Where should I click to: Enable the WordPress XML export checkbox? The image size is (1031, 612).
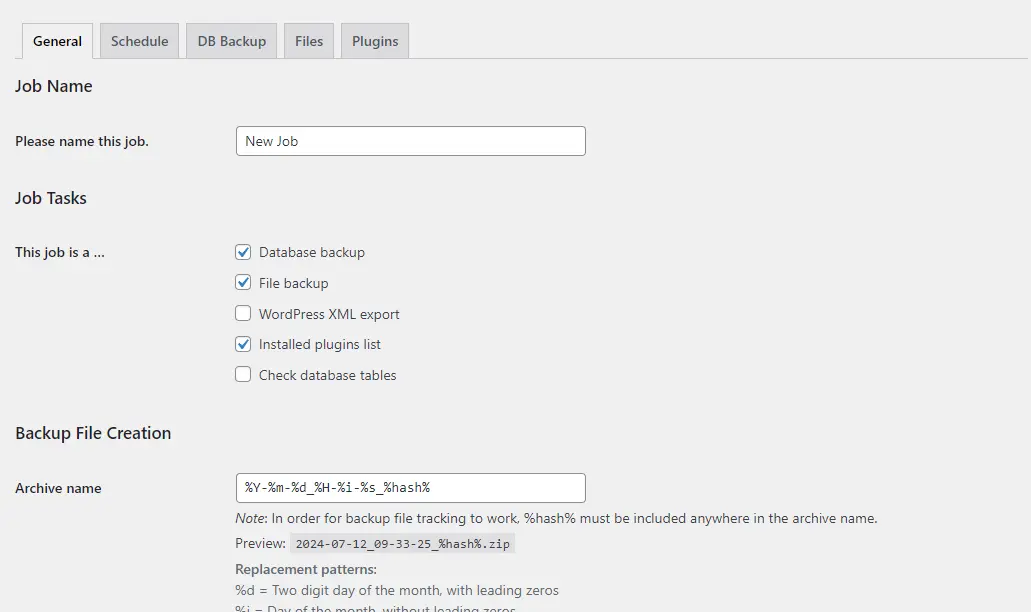(243, 313)
